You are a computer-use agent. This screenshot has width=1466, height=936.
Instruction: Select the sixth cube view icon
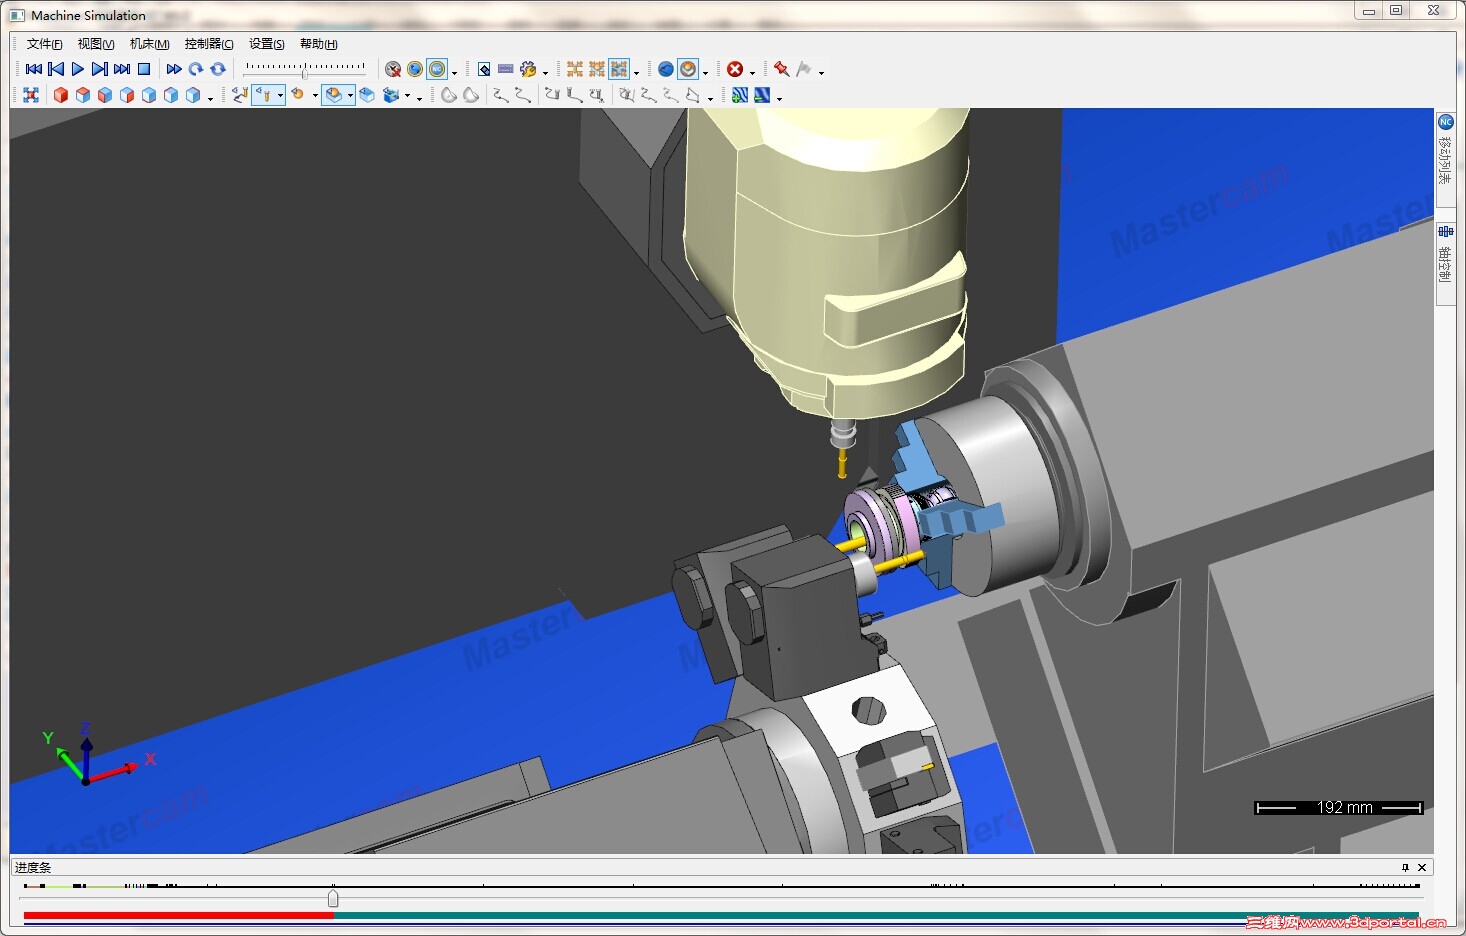(171, 95)
